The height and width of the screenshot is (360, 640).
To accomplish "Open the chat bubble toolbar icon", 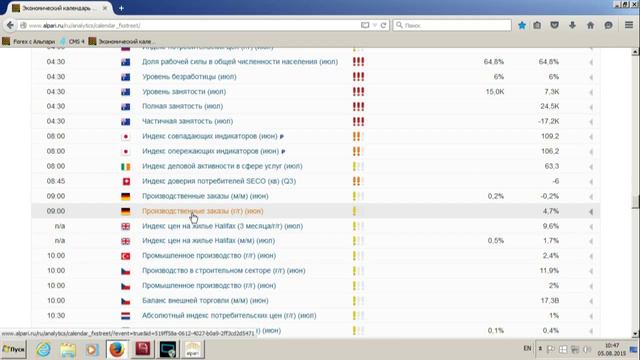I will click(608, 25).
